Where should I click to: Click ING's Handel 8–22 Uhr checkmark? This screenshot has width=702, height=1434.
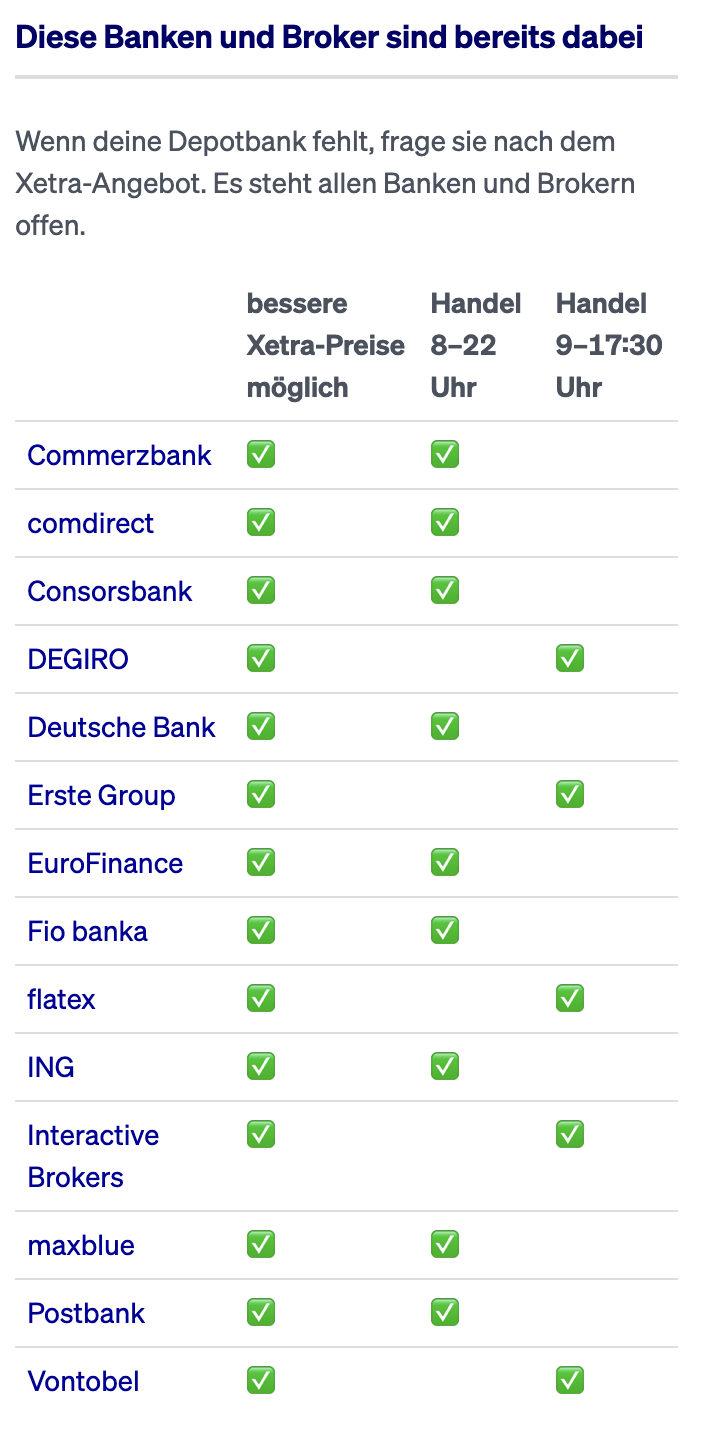tap(445, 1067)
